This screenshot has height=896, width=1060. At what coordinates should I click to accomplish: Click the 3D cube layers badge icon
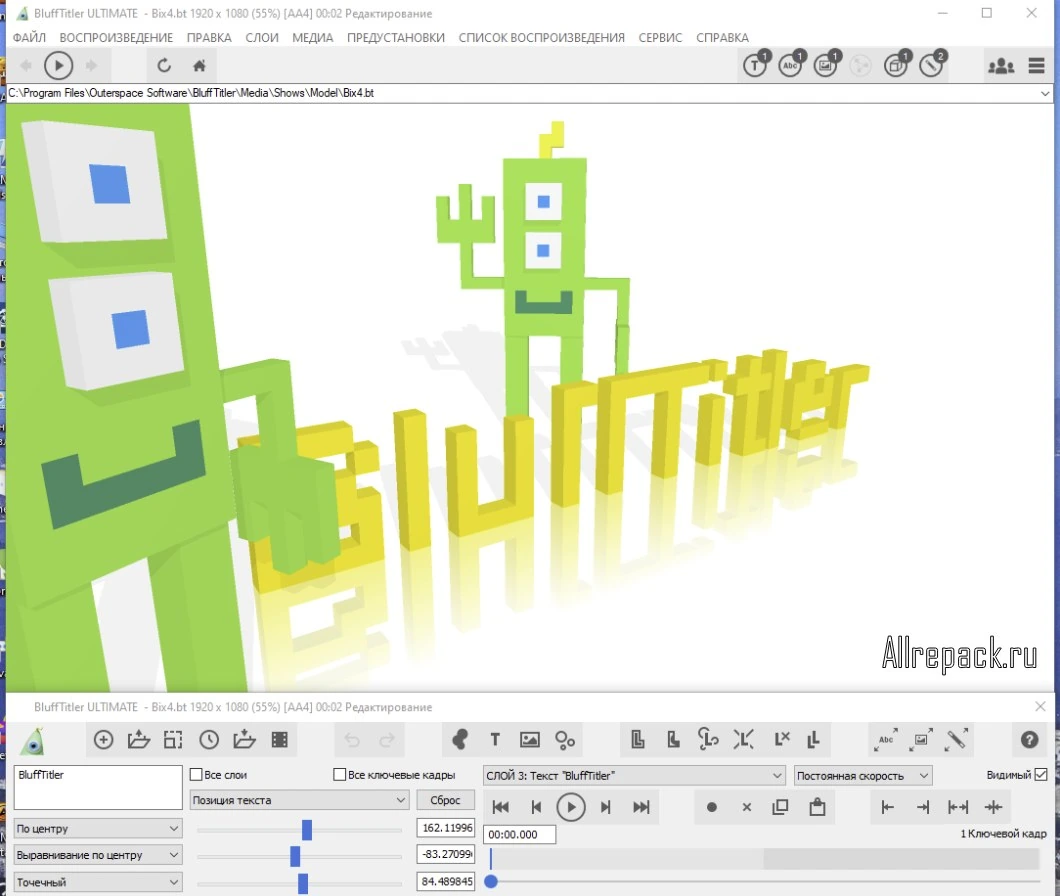point(896,65)
